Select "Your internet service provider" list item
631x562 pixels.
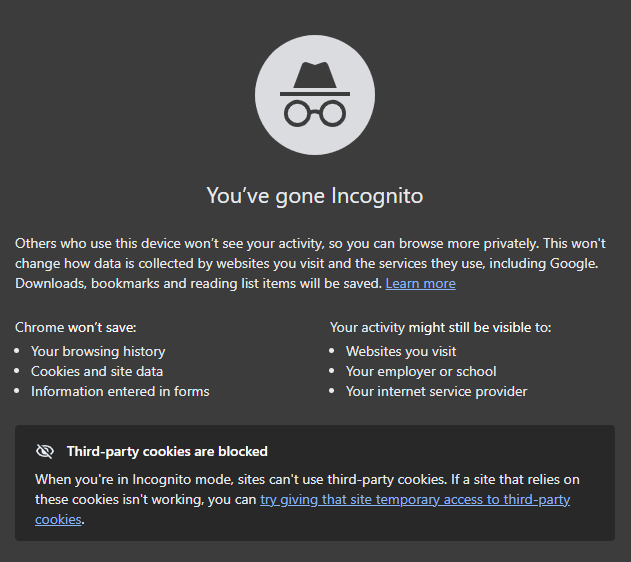pos(437,391)
